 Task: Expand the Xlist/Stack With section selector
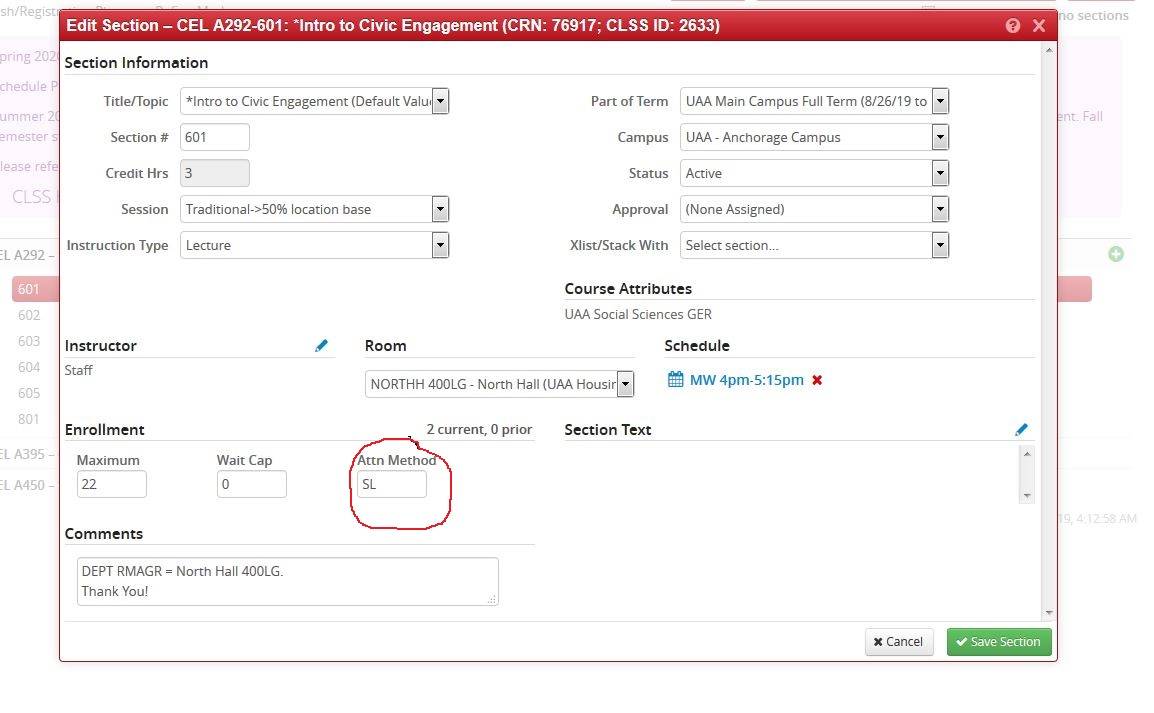pyautogui.click(x=938, y=244)
